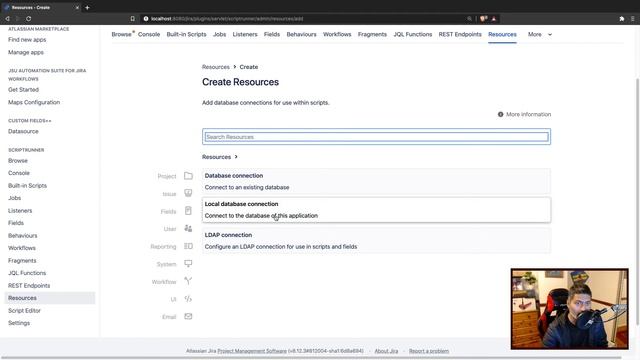Screen dimensions: 640x360
Task: Close the Resources - Create browser tab
Action: pyautogui.click(x=77, y=7)
